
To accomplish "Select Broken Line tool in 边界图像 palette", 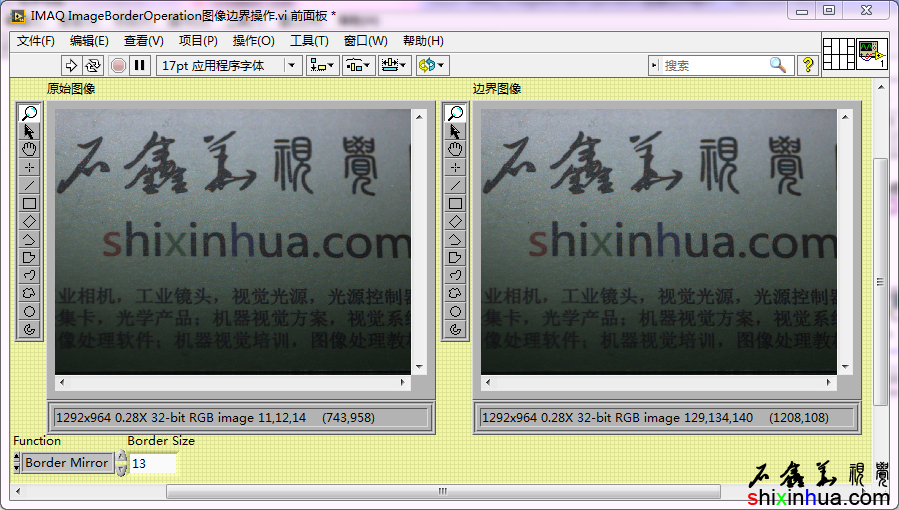I will (455, 240).
